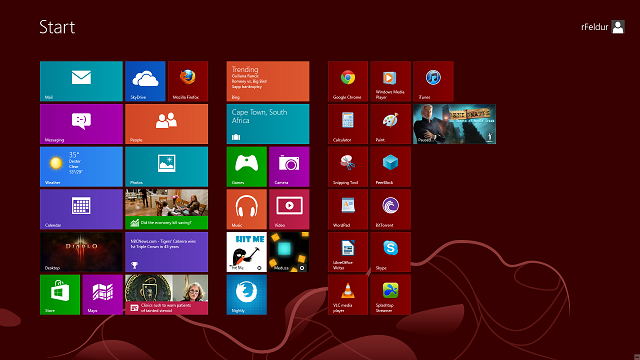This screenshot has height=360, width=640.
Task: Launch the BitTorrent tile
Action: click(x=390, y=209)
